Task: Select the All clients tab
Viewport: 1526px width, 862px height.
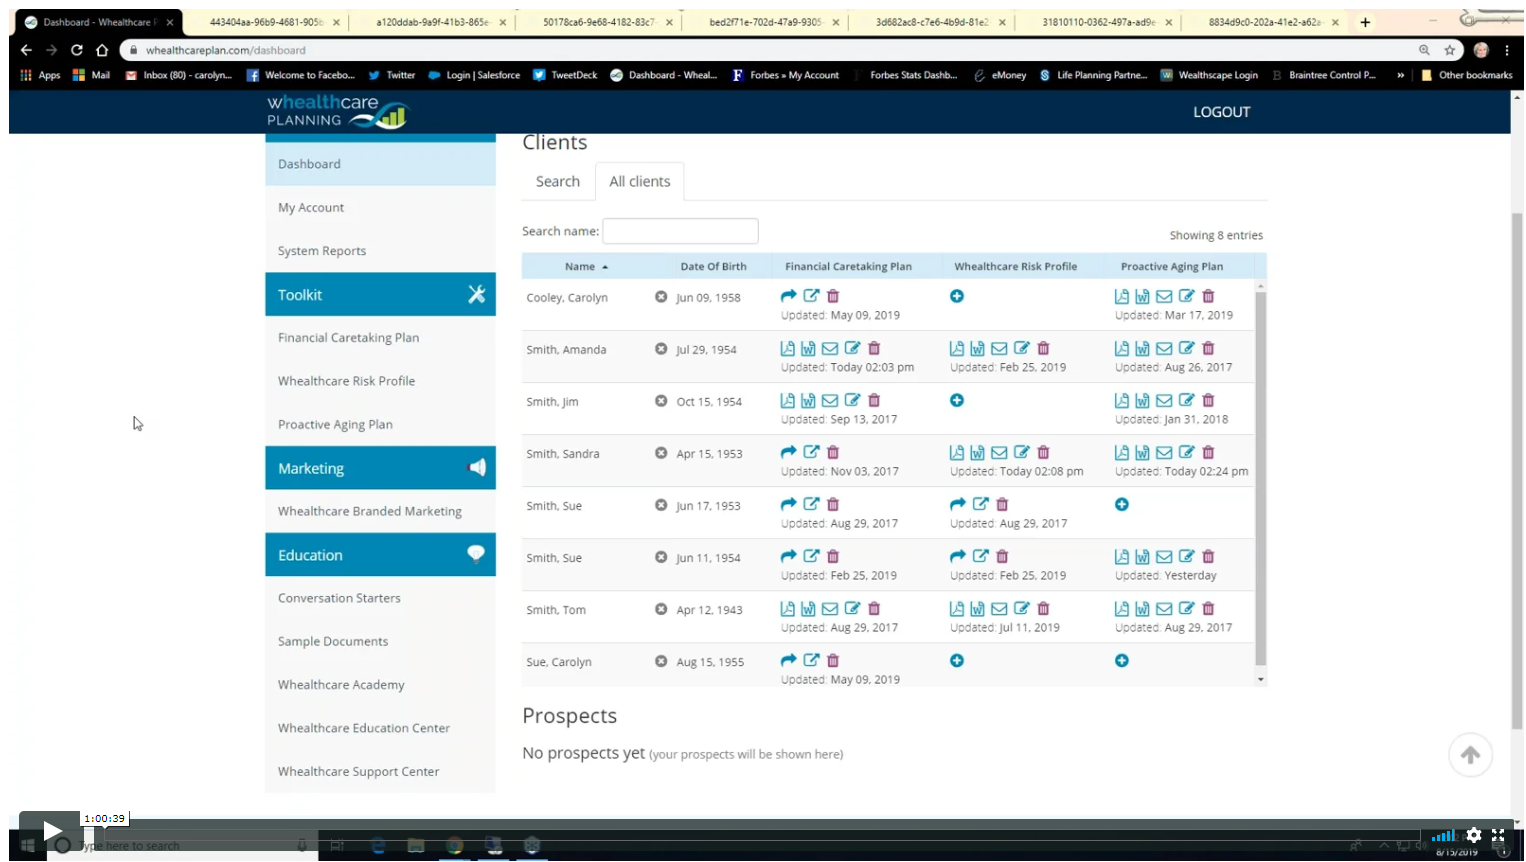Action: pos(639,182)
